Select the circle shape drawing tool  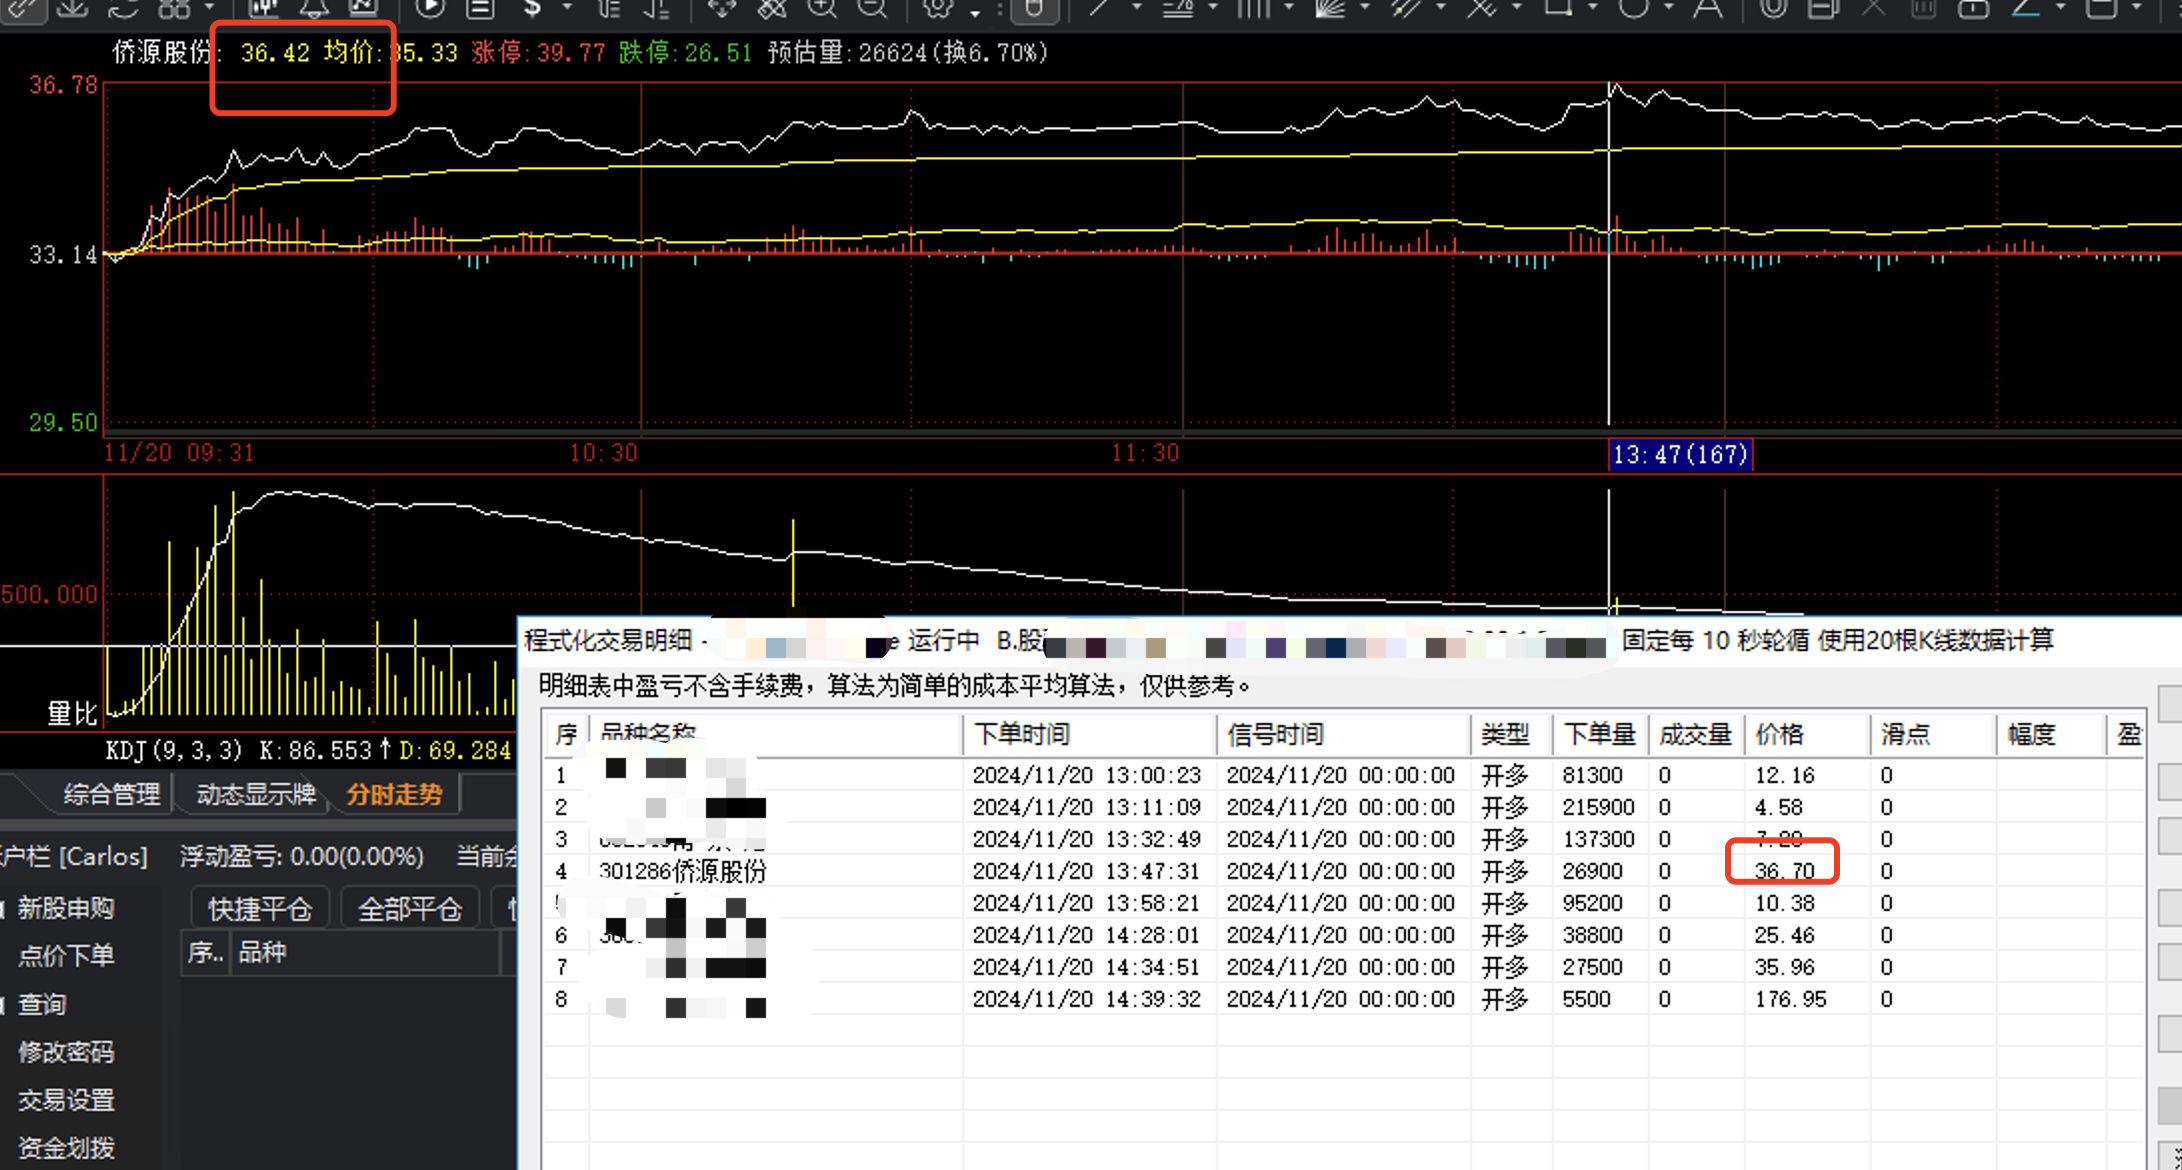coord(1633,8)
